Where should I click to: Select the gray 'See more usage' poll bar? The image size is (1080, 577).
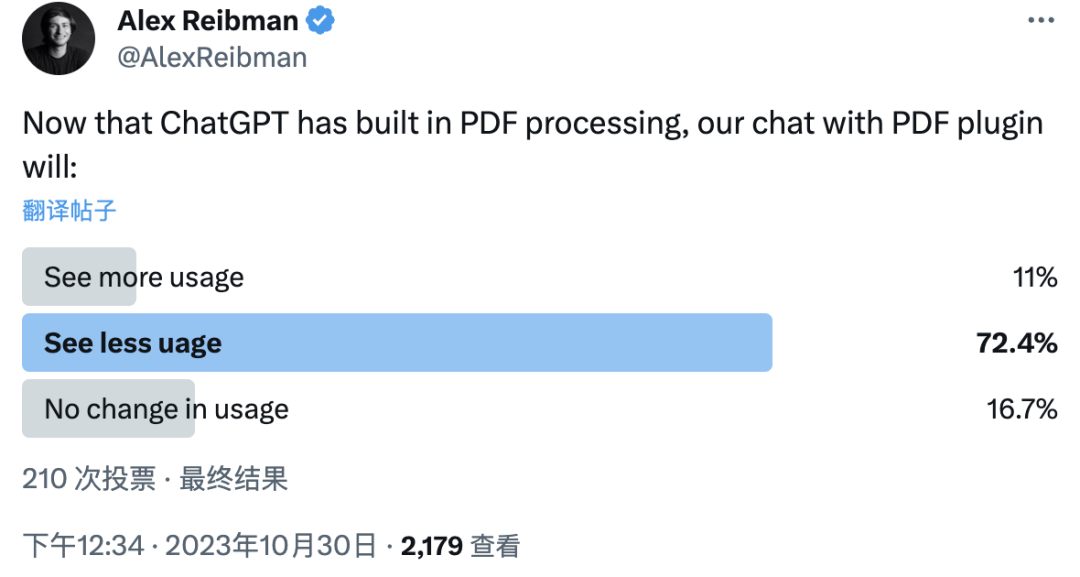pyautogui.click(x=79, y=277)
